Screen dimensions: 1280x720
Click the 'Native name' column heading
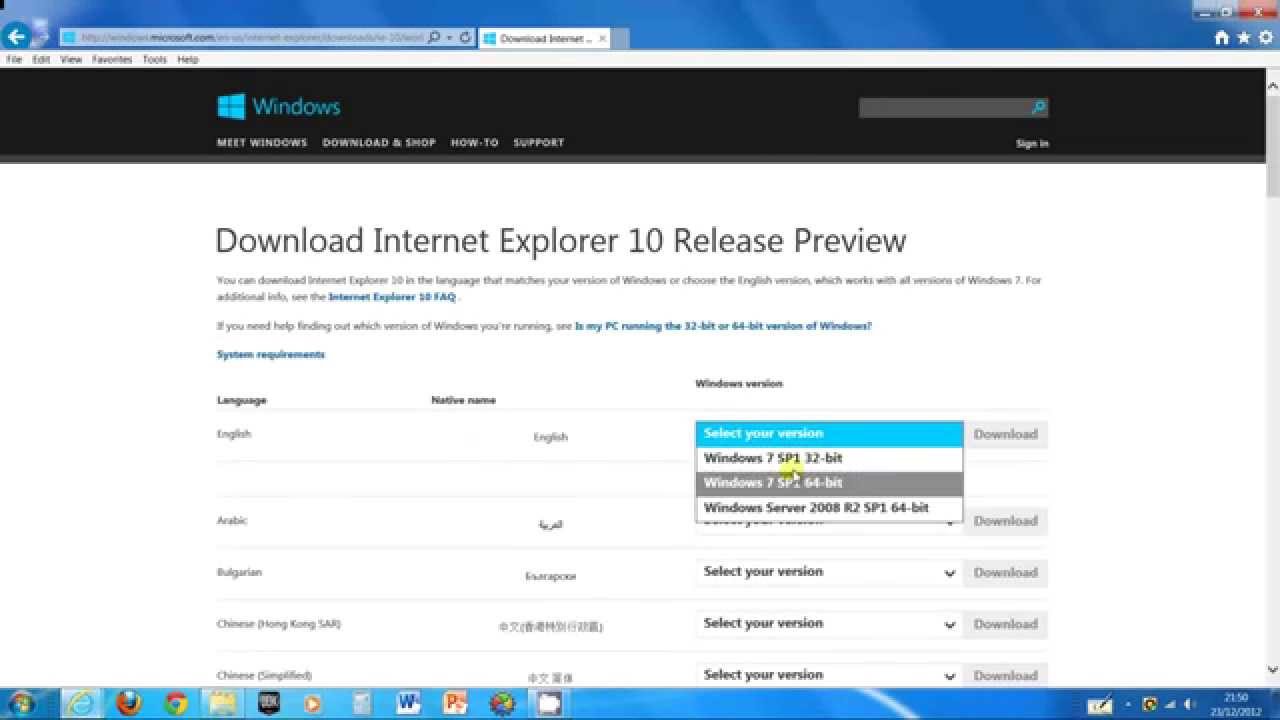tap(463, 400)
